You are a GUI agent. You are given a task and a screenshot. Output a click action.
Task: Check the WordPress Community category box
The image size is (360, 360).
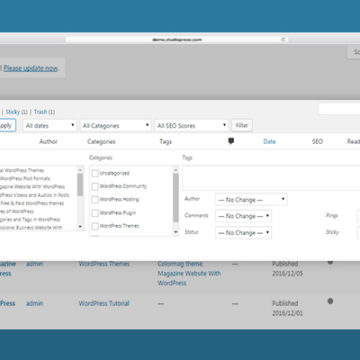pyautogui.click(x=95, y=186)
